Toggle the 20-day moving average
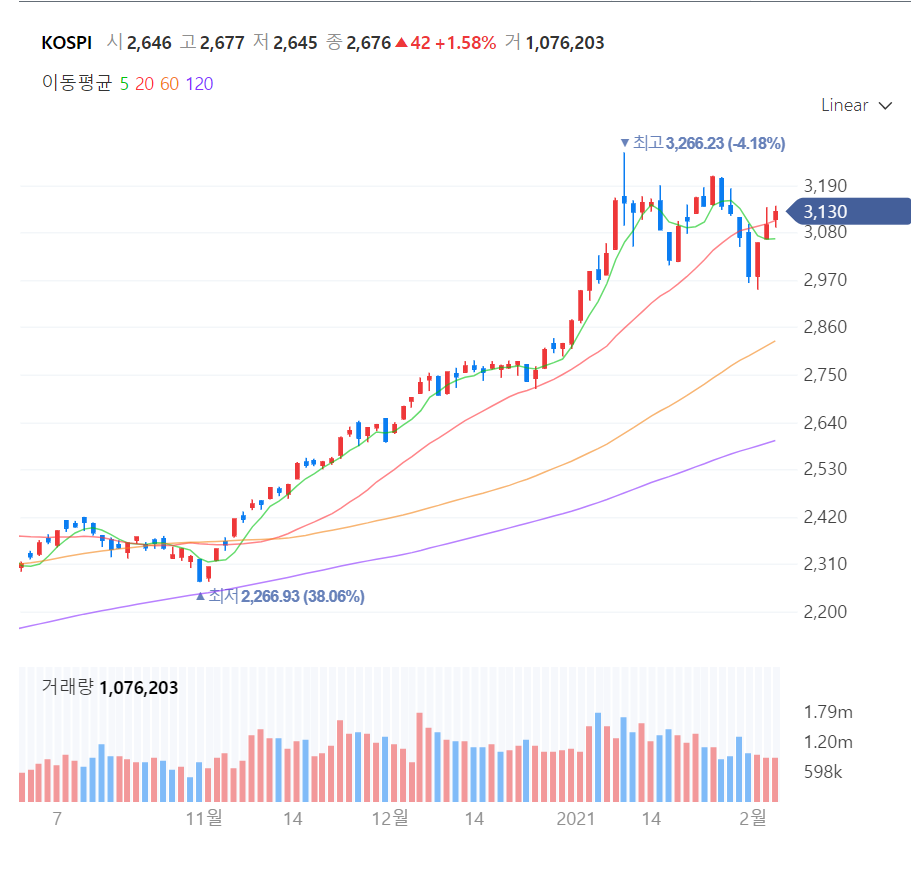Viewport: 920px width, 876px height. 144,84
